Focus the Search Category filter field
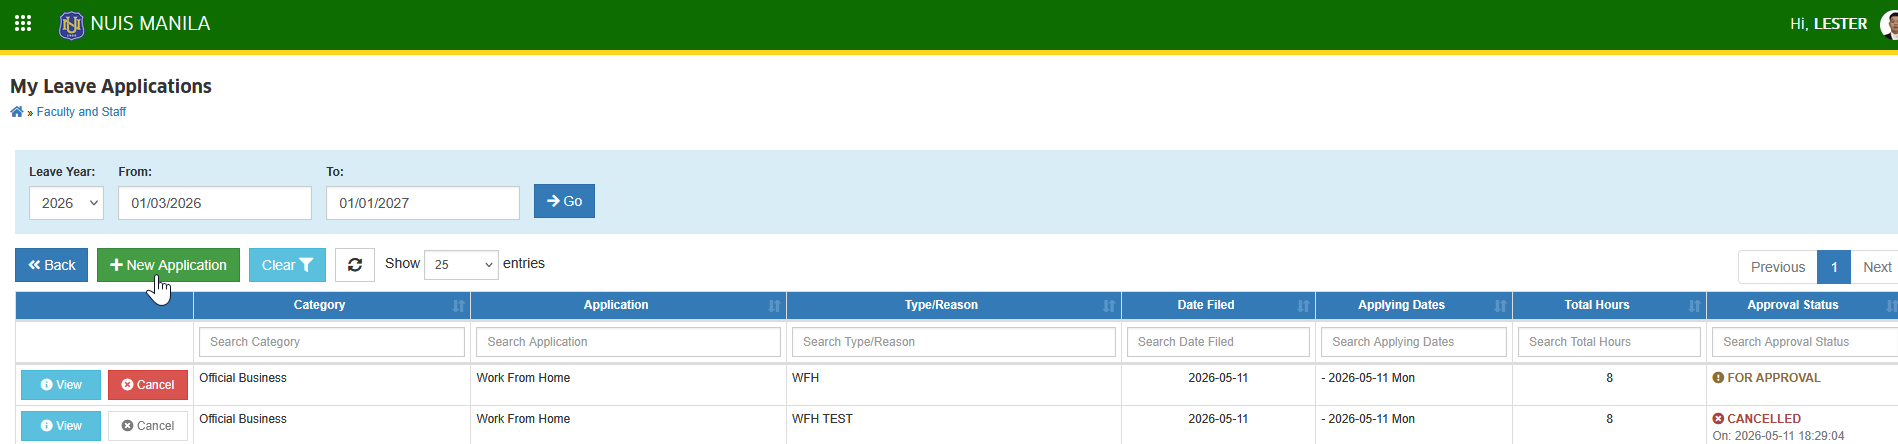The image size is (1898, 444). click(x=332, y=342)
